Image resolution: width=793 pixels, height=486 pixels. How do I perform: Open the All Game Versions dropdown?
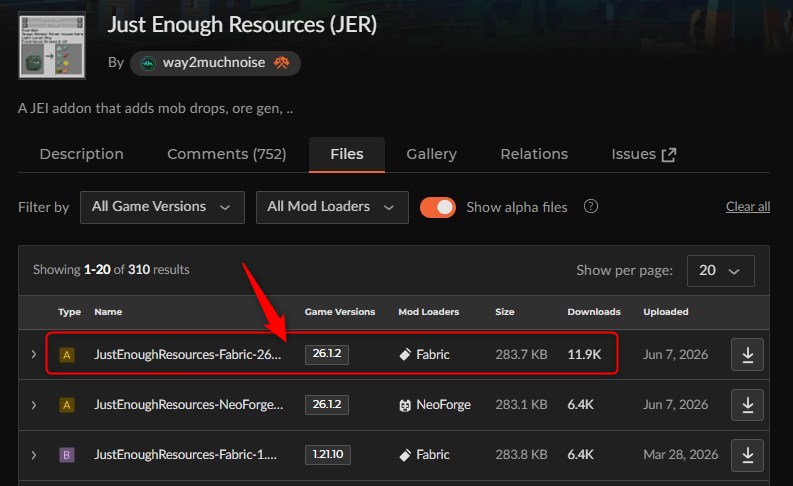point(162,207)
